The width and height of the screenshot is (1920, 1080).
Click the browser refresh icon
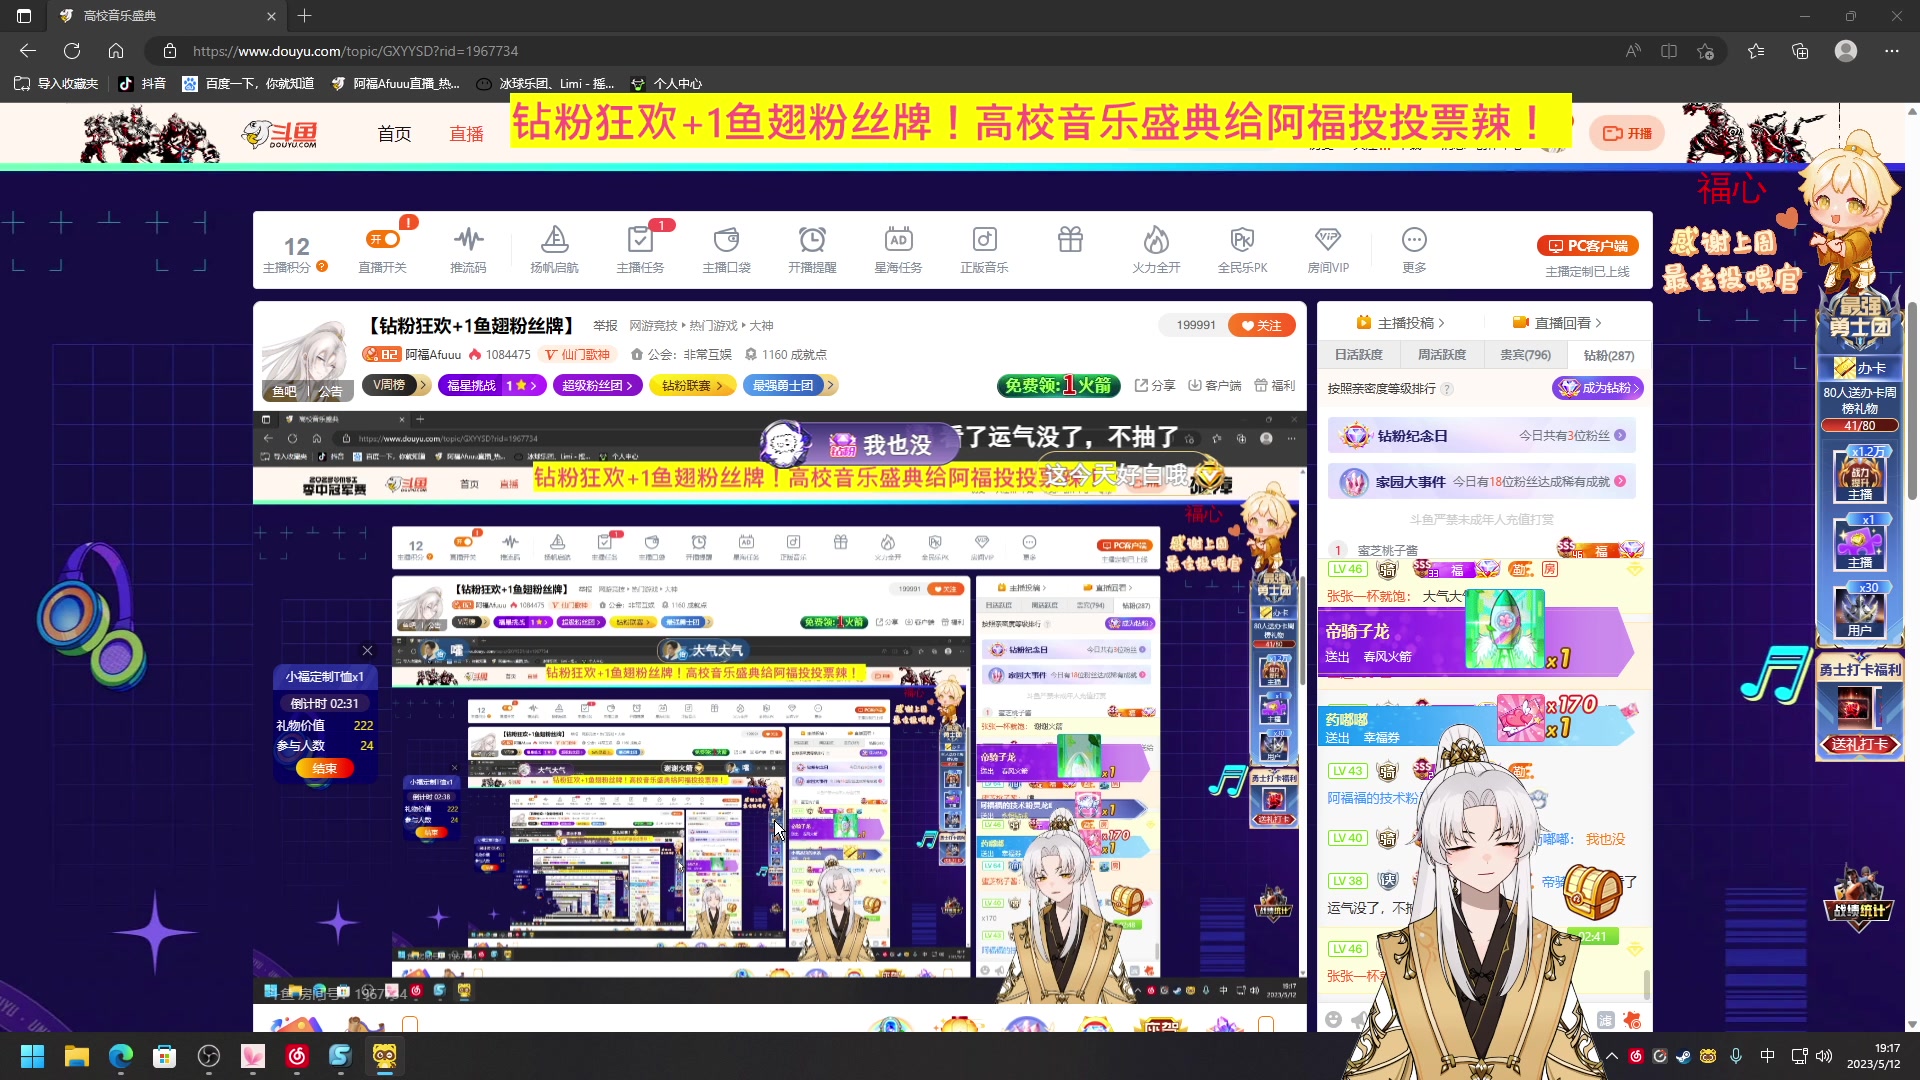[72, 51]
